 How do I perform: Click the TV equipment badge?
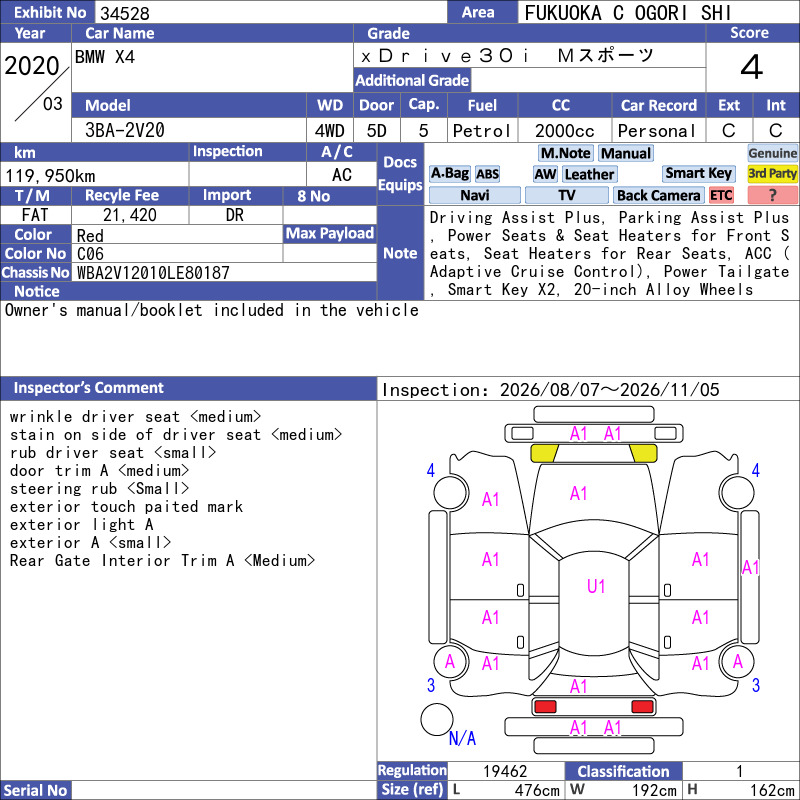tap(566, 195)
